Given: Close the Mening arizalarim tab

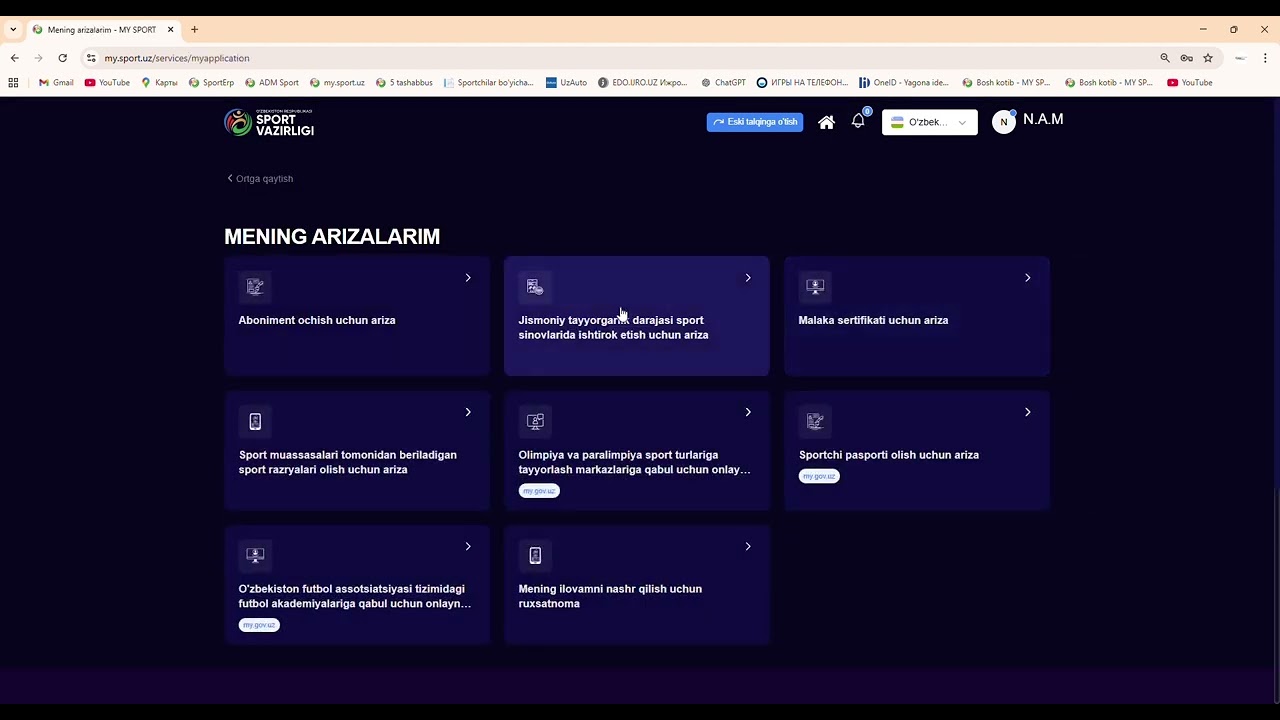Looking at the screenshot, I should click(170, 30).
